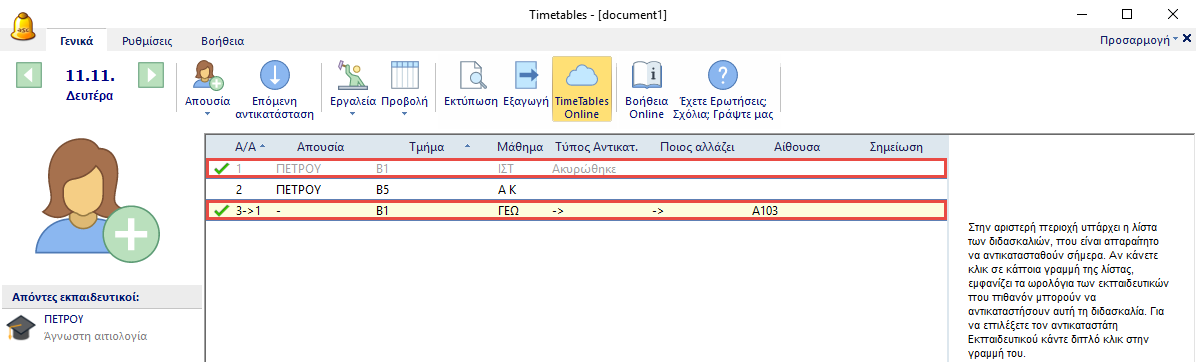This screenshot has height=362, width=1196.
Task: Click the ΙΣΤ lesson cell
Action: tap(506, 168)
